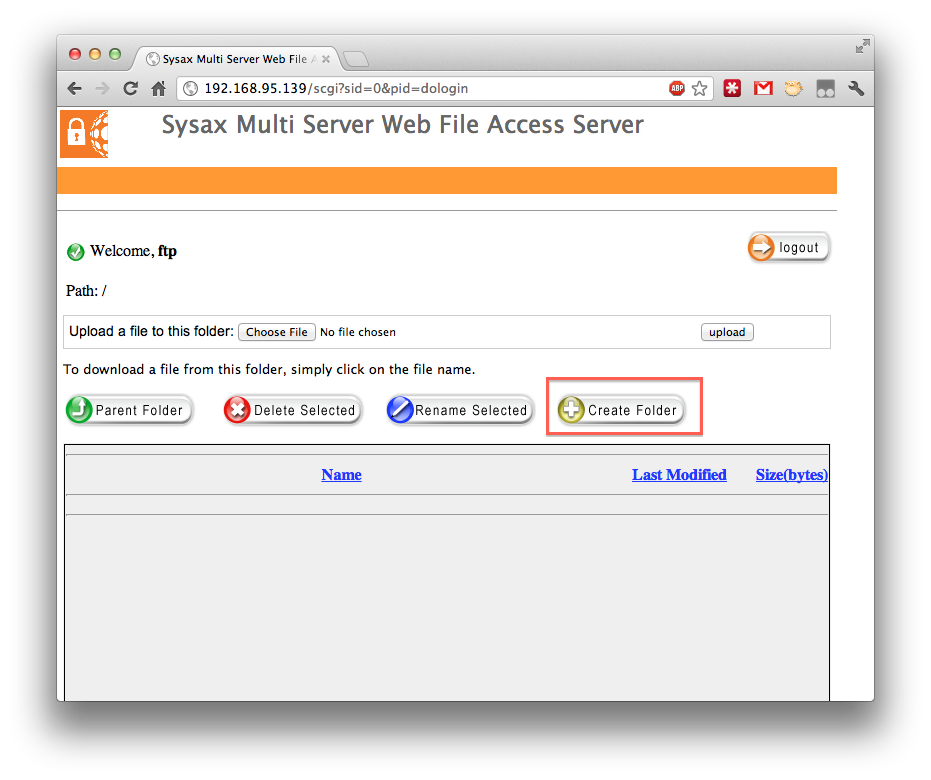Open the LastPass red asterisk extension
The width and height of the screenshot is (931, 780).
tap(733, 89)
